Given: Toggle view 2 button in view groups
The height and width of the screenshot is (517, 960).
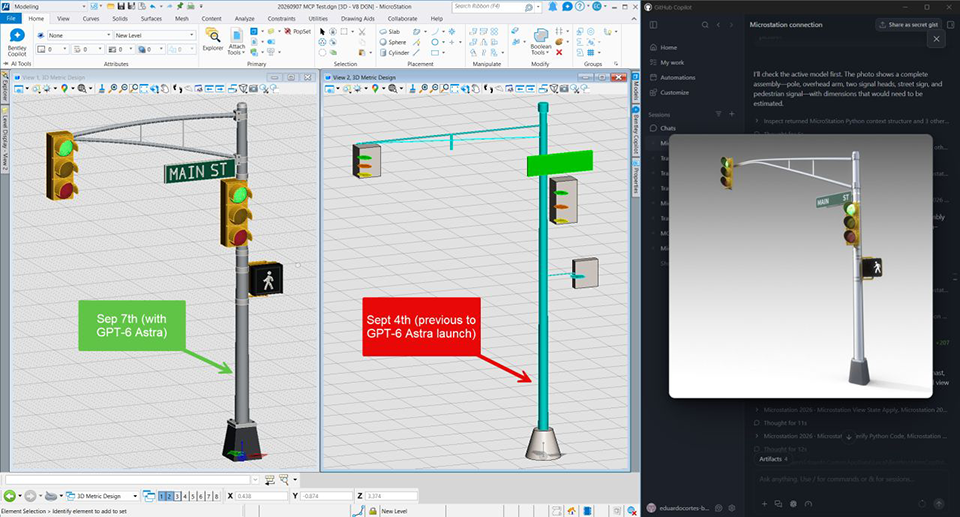Looking at the screenshot, I should tap(170, 496).
